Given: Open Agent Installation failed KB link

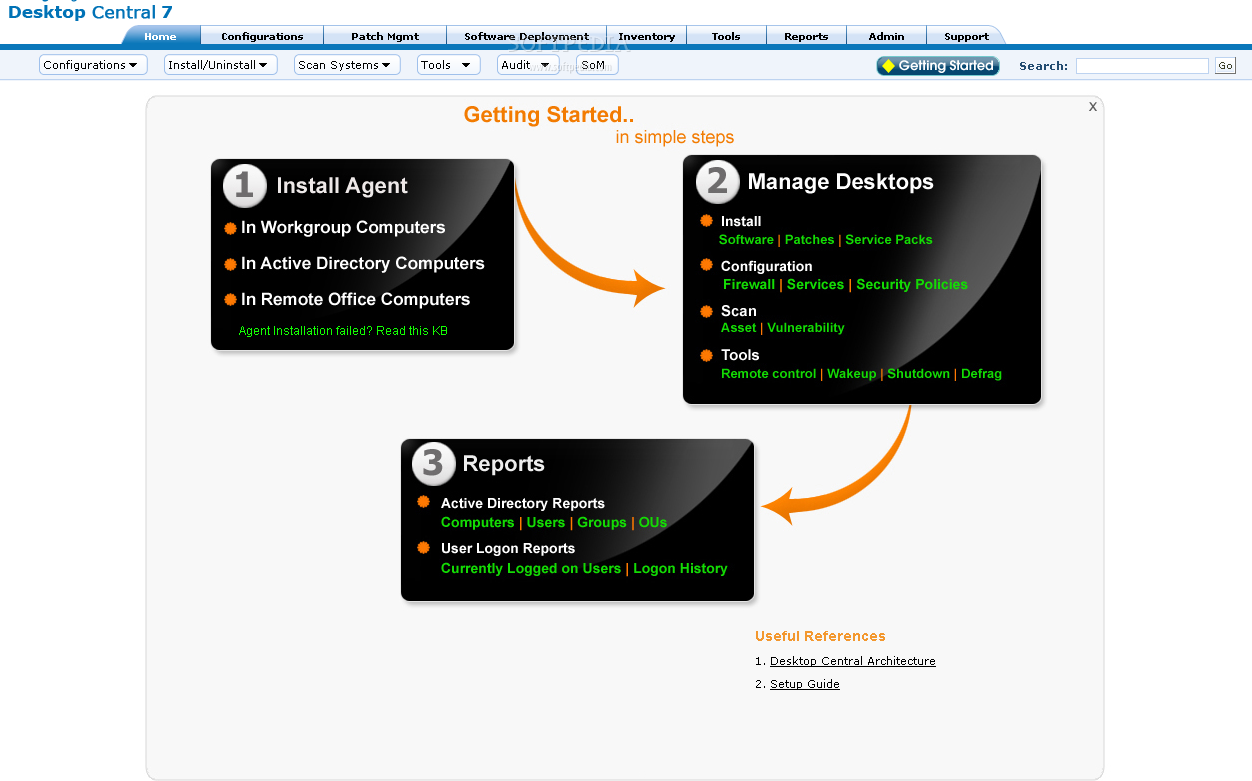Looking at the screenshot, I should [x=343, y=331].
